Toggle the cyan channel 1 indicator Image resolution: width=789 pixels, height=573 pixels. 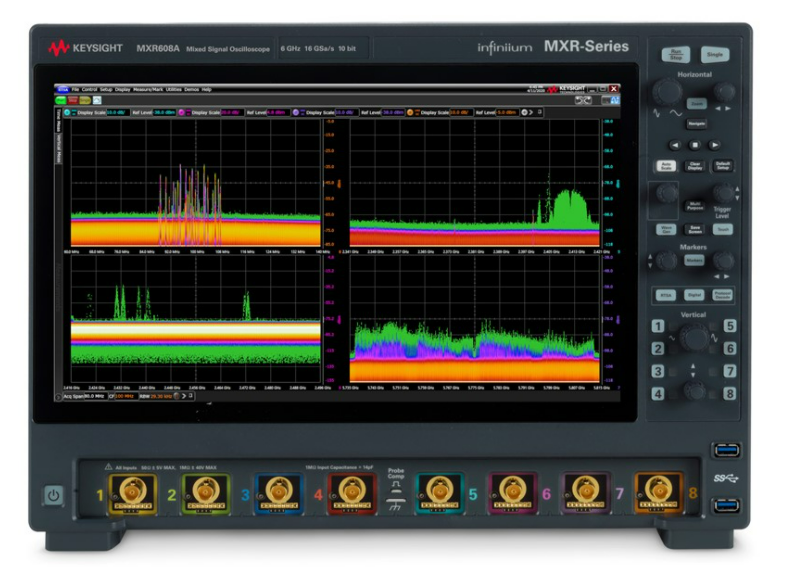(x=67, y=112)
